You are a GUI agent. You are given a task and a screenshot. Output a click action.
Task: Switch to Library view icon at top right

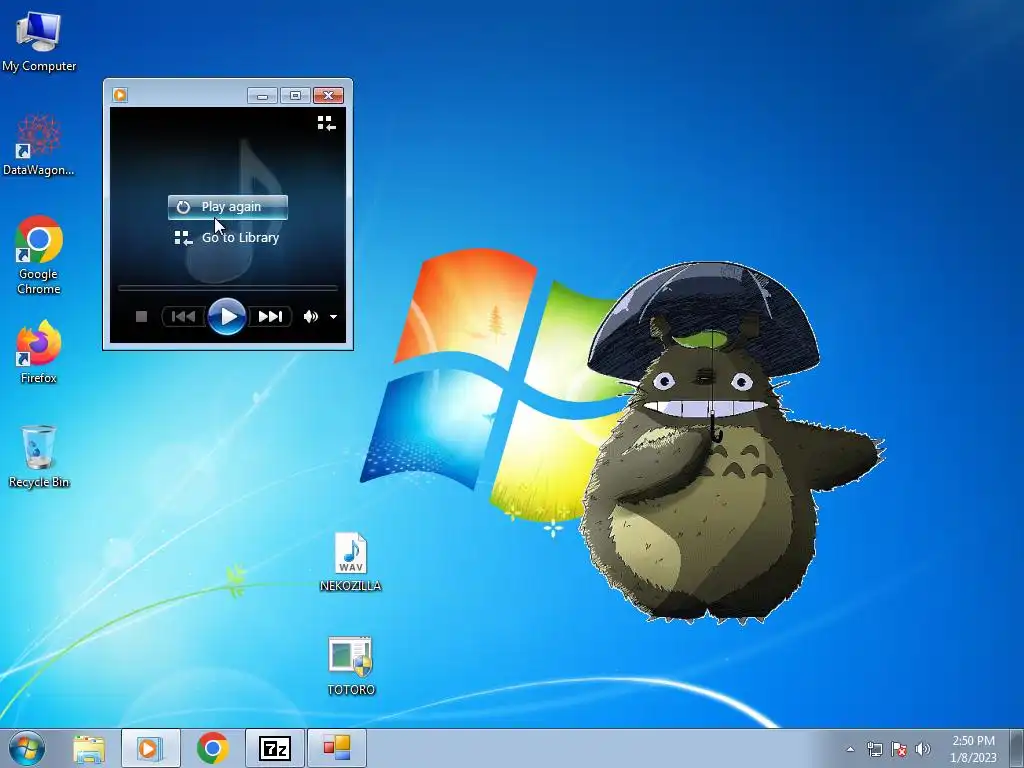pos(327,123)
